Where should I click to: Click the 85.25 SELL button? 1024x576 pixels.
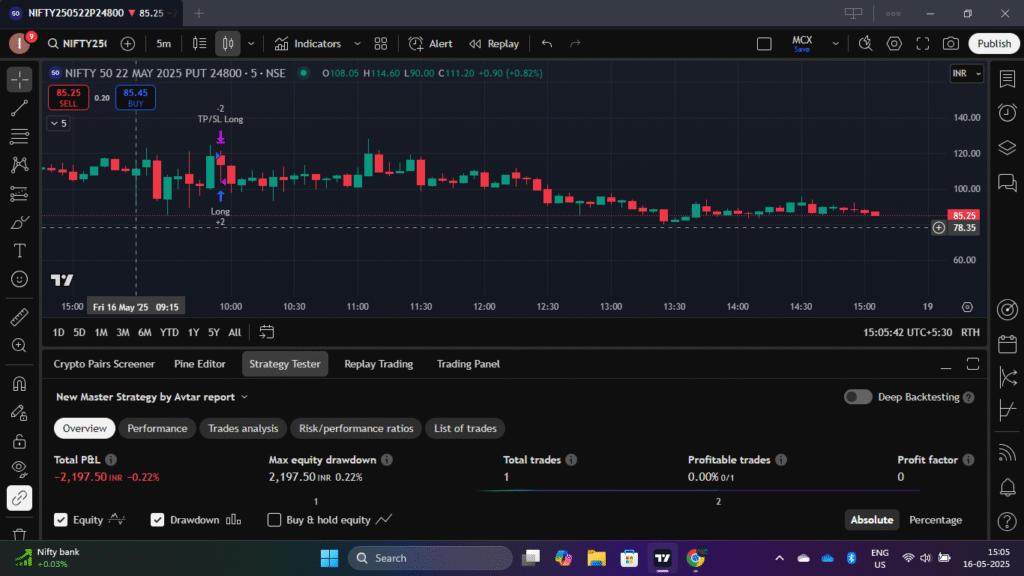click(69, 98)
